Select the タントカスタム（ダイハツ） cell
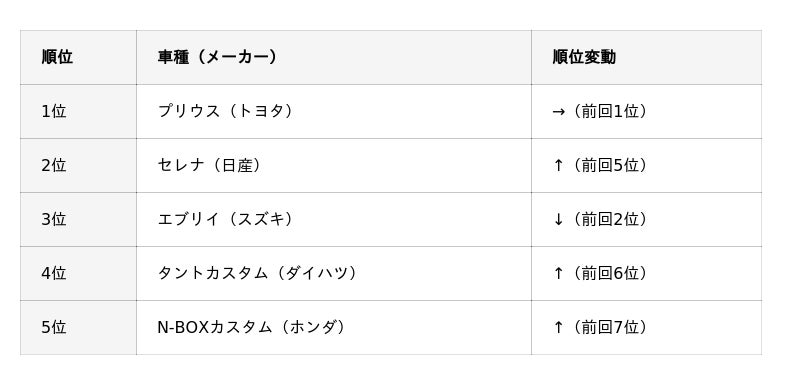The image size is (800, 385). coord(334,273)
